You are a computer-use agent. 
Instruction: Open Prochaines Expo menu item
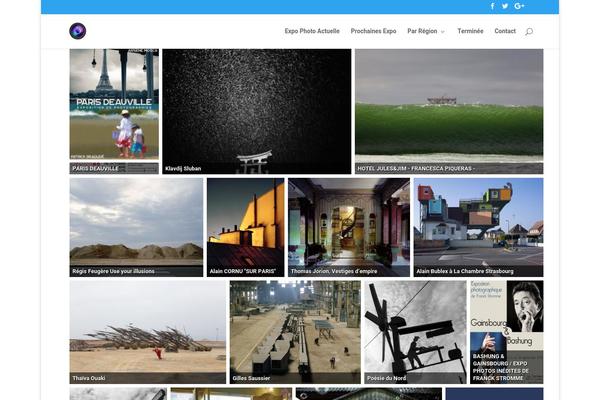373,31
